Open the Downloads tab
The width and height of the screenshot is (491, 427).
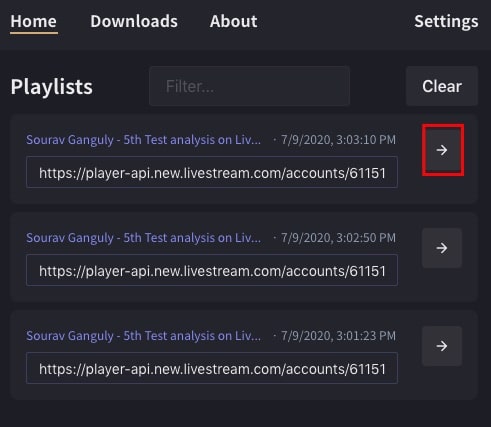pyautogui.click(x=134, y=22)
